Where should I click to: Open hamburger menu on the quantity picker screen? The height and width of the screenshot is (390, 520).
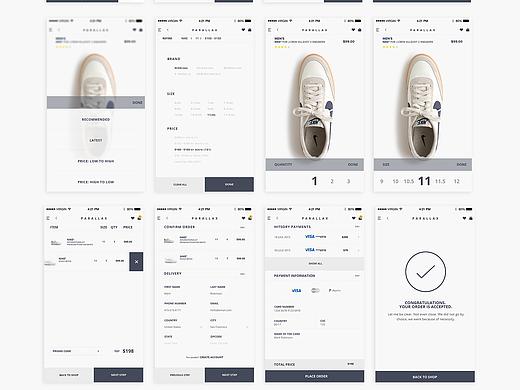click(269, 30)
